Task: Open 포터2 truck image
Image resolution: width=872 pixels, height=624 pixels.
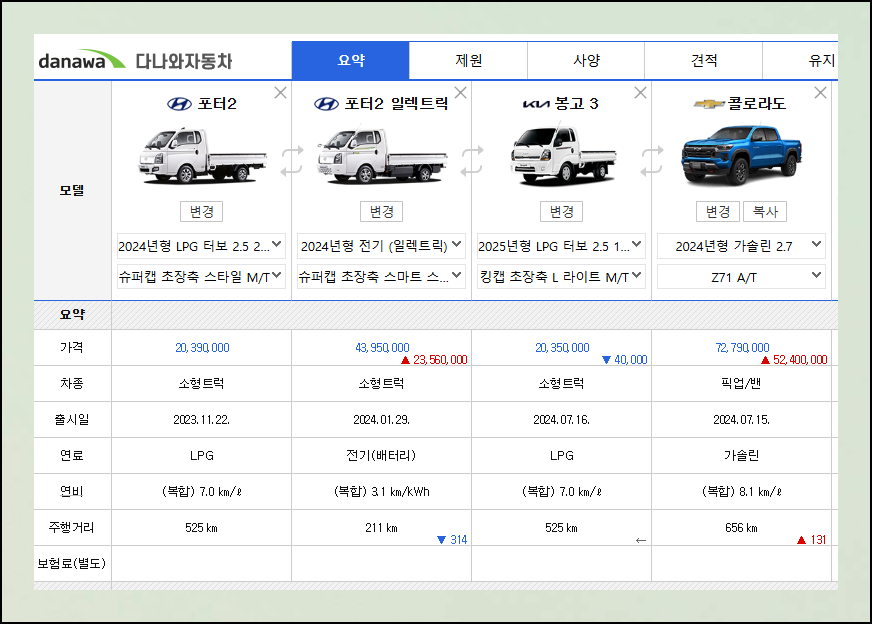Action: pyautogui.click(x=201, y=156)
